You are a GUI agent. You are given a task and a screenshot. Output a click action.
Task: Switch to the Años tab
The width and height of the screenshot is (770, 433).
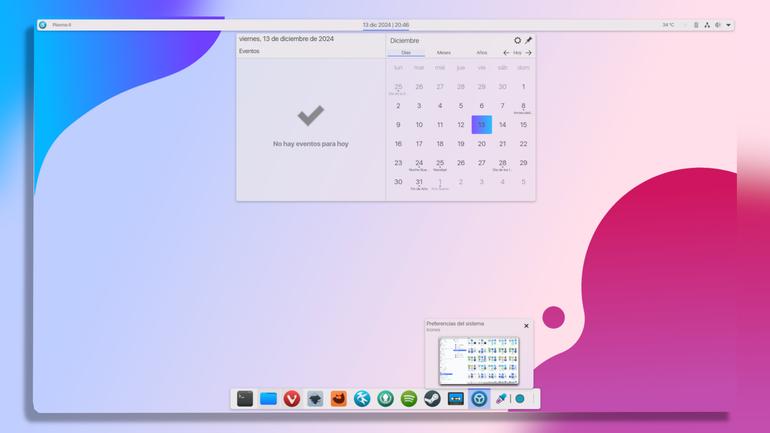coord(482,53)
